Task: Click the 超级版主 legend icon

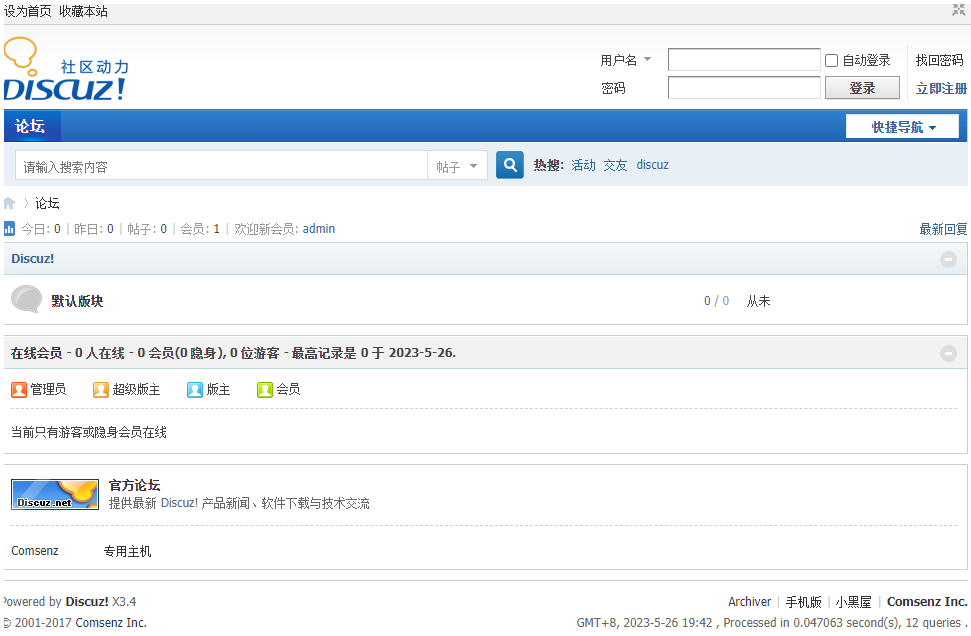Action: pos(101,390)
